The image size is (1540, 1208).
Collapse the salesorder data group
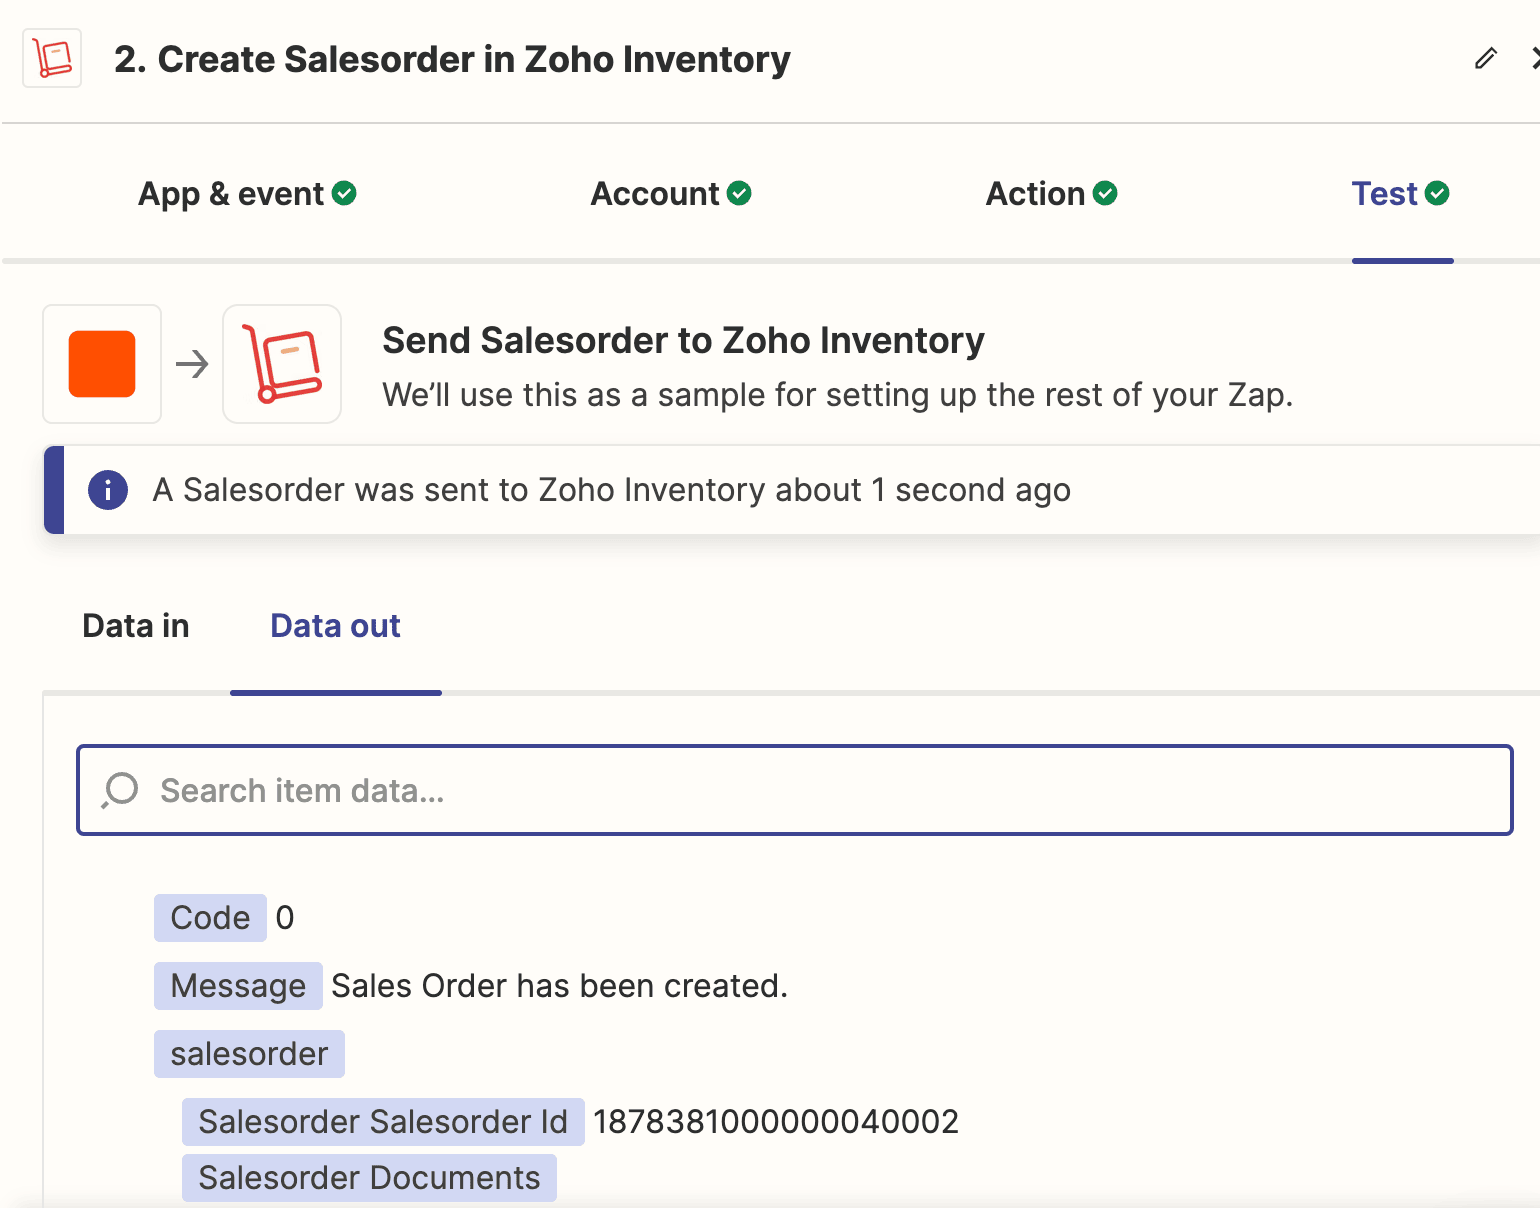coord(249,1054)
